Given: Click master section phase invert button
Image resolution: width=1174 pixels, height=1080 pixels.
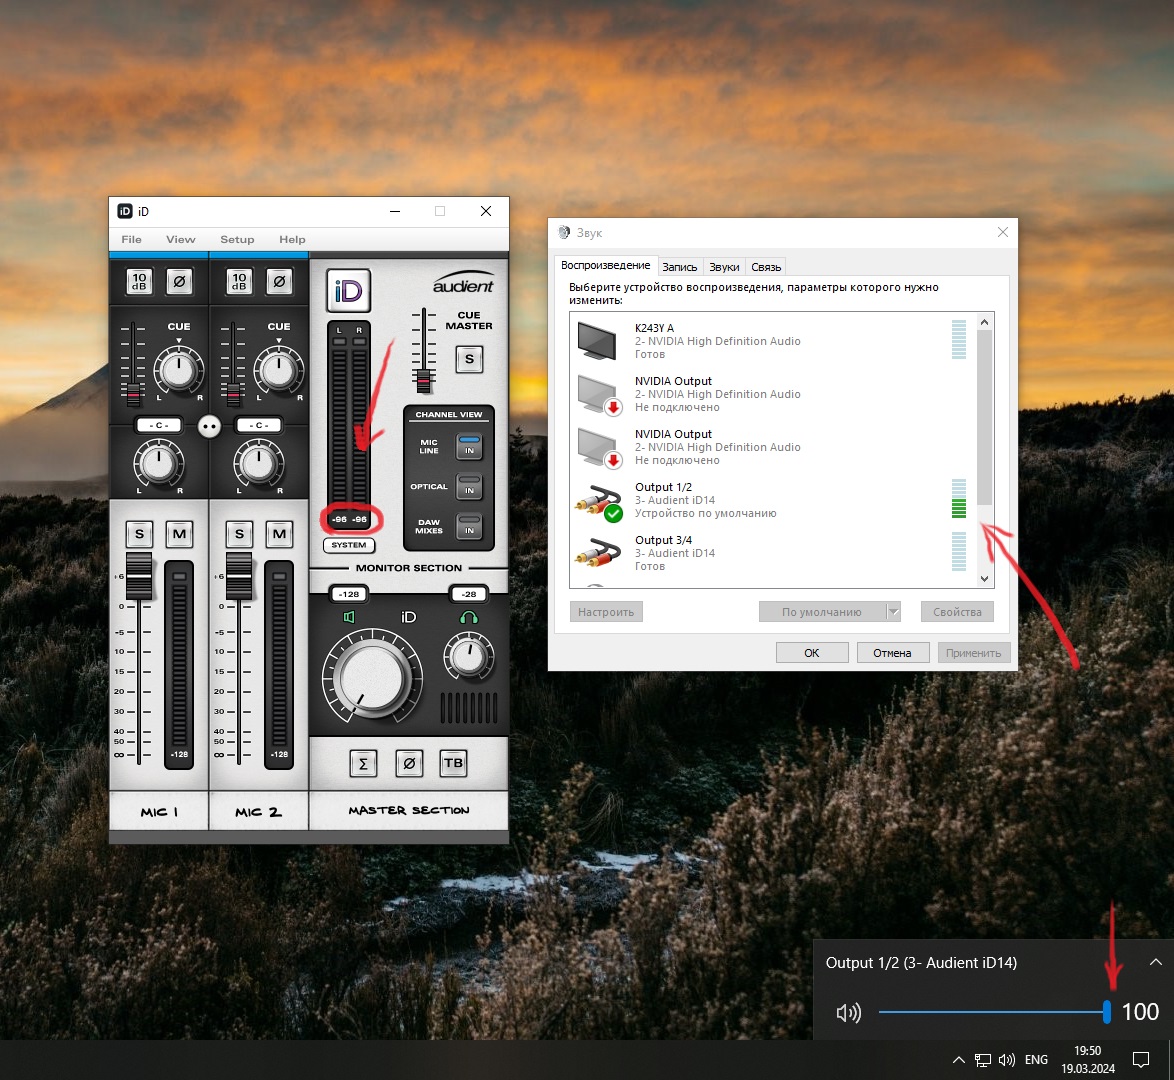Looking at the screenshot, I should click(409, 764).
